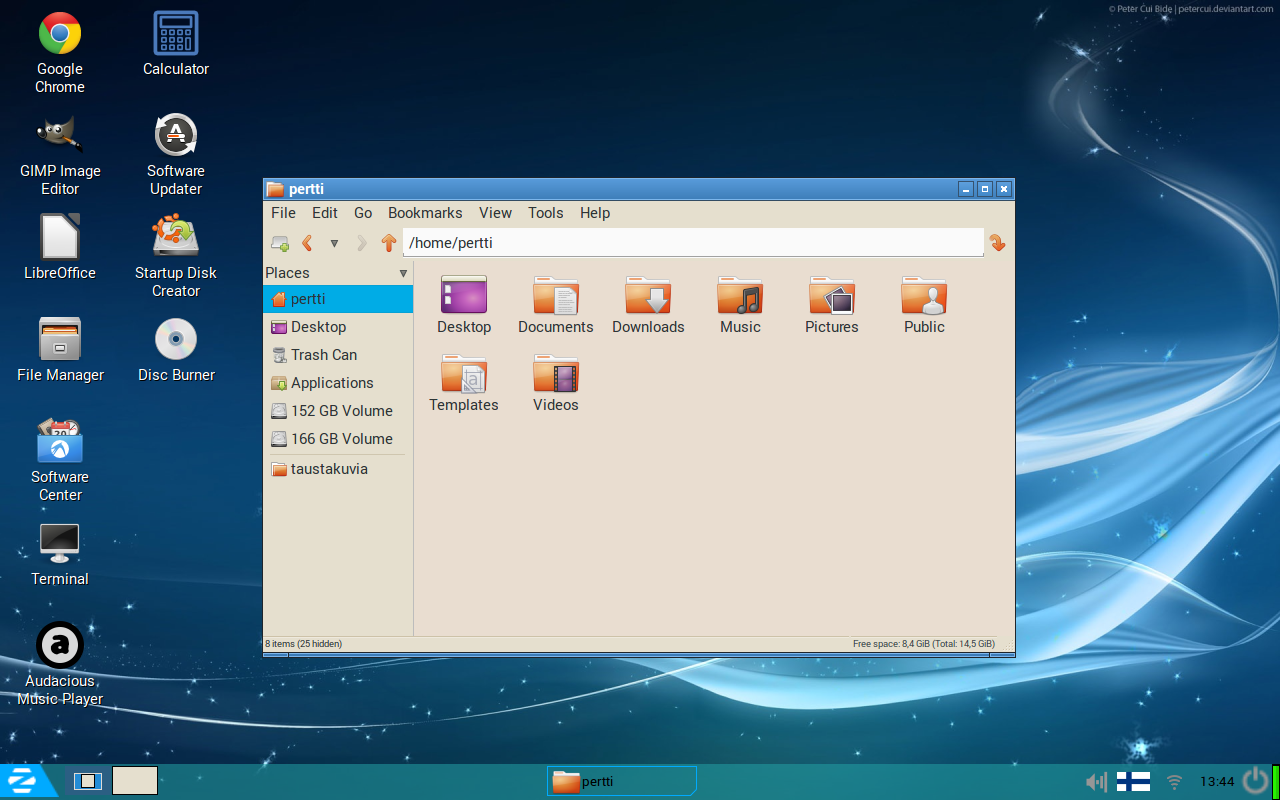Click the volume icon in system tray
The height and width of the screenshot is (800, 1280).
[1096, 782]
